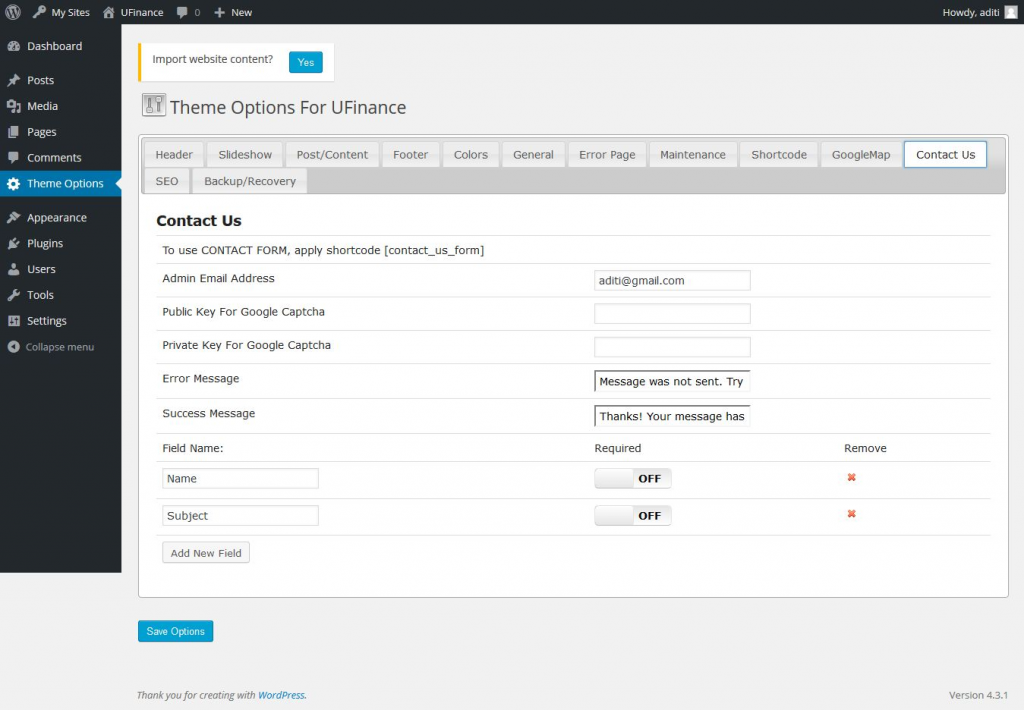
Task: Click the Admin Email Address input field
Action: point(671,280)
